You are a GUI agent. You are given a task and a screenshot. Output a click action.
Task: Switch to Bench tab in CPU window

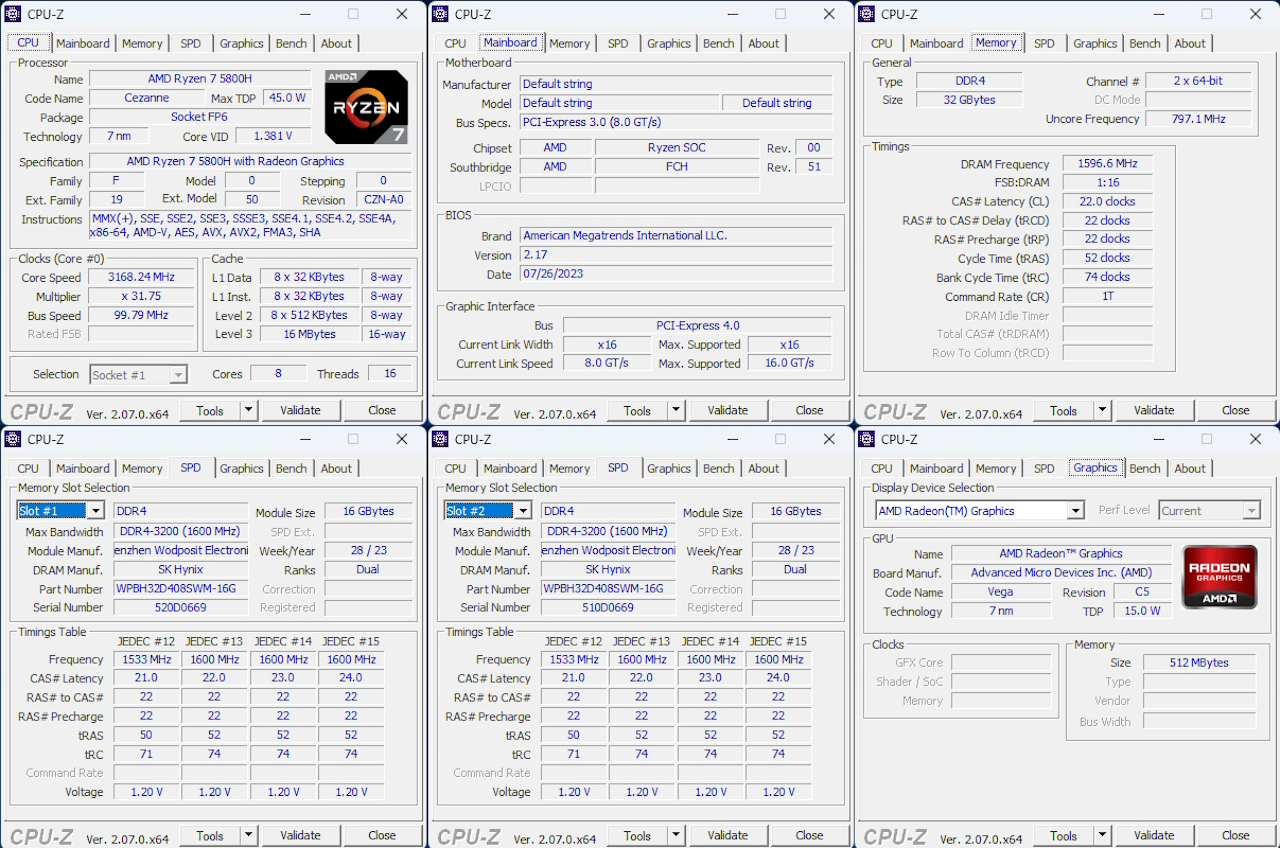click(x=291, y=43)
